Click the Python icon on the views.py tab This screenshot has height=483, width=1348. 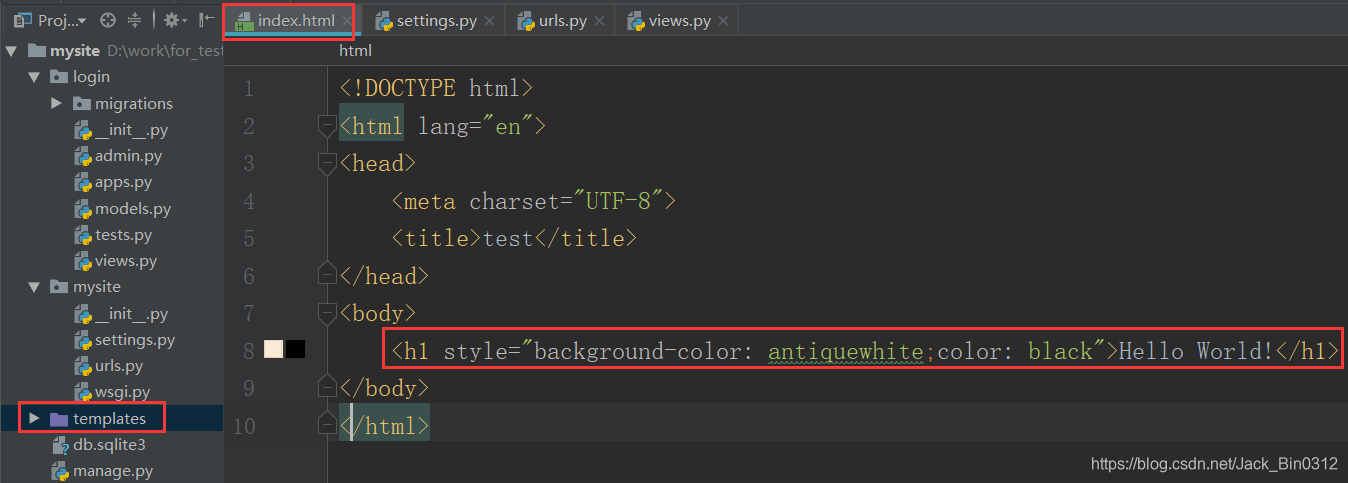[635, 20]
